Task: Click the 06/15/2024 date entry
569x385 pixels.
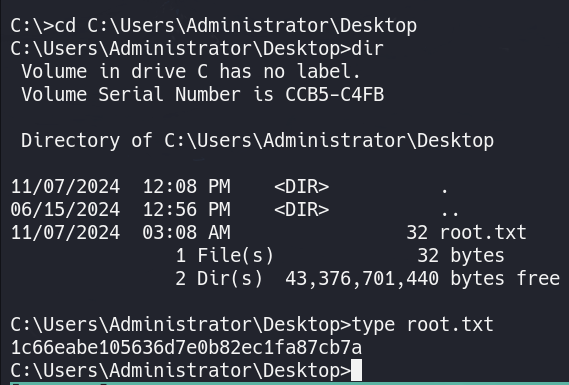Action: pyautogui.click(x=65, y=210)
